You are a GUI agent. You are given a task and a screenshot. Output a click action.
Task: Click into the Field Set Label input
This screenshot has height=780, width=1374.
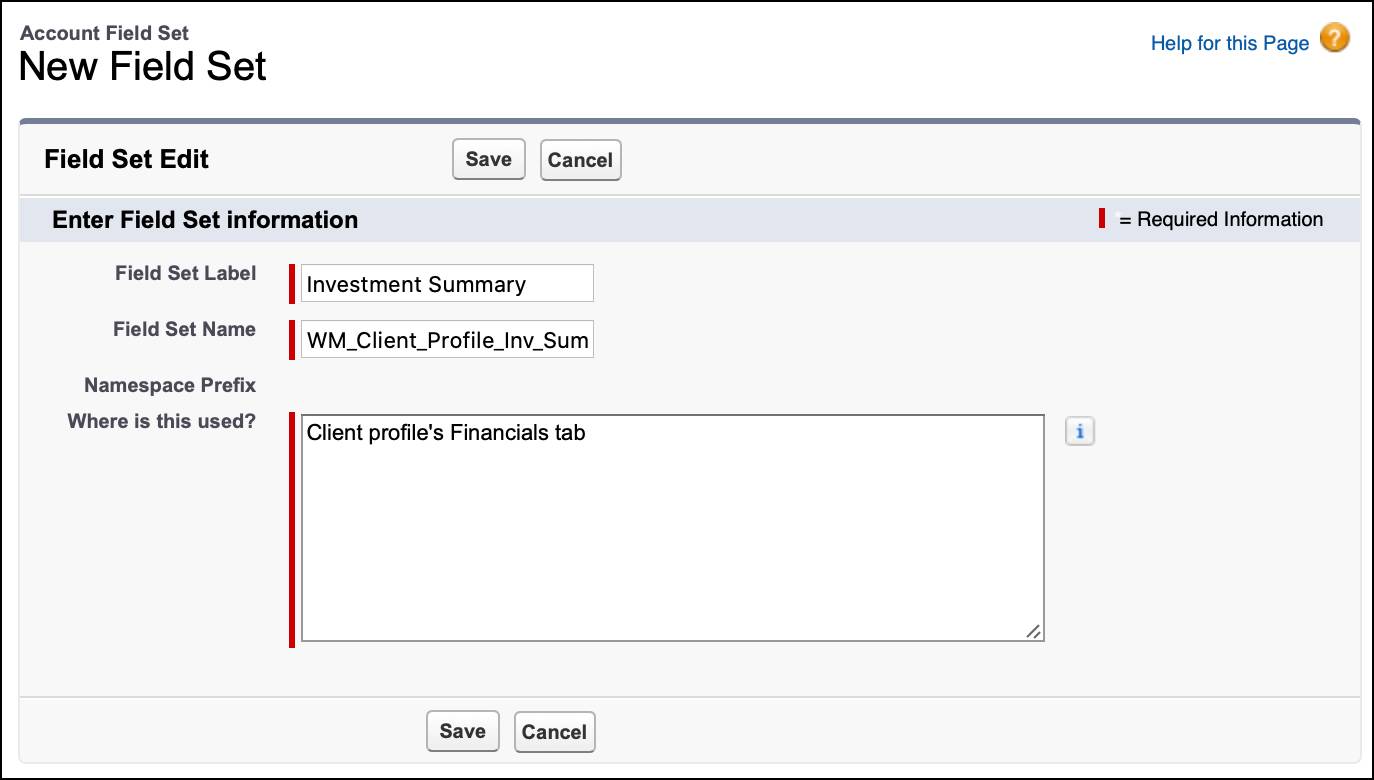point(447,283)
